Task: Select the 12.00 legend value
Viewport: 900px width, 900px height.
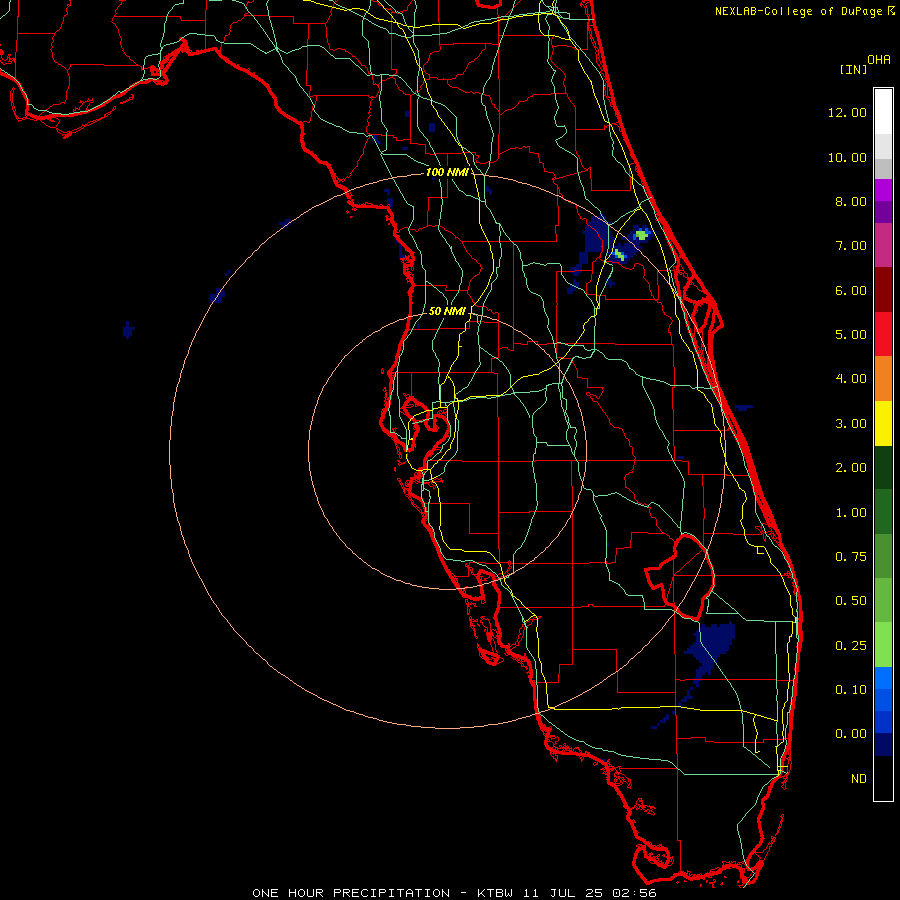Action: click(847, 112)
